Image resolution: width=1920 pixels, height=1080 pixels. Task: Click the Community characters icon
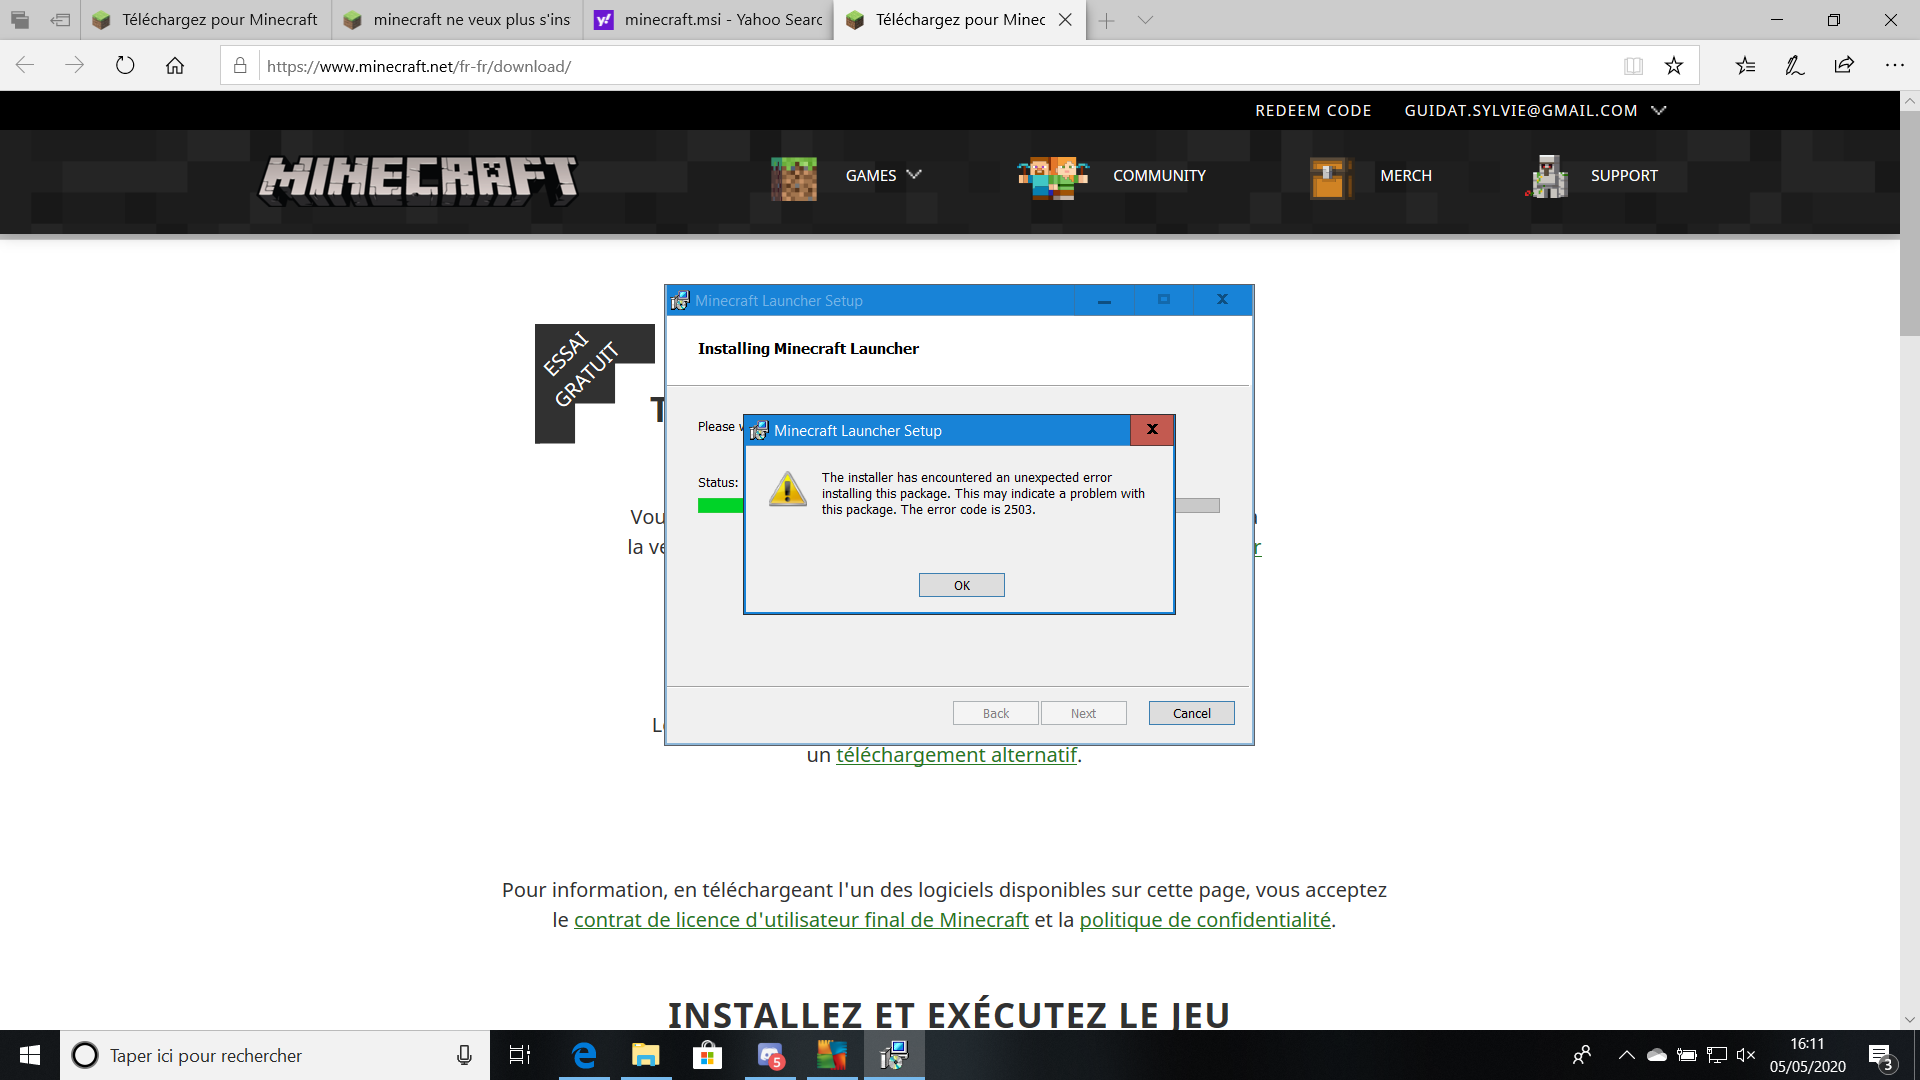coord(1053,178)
